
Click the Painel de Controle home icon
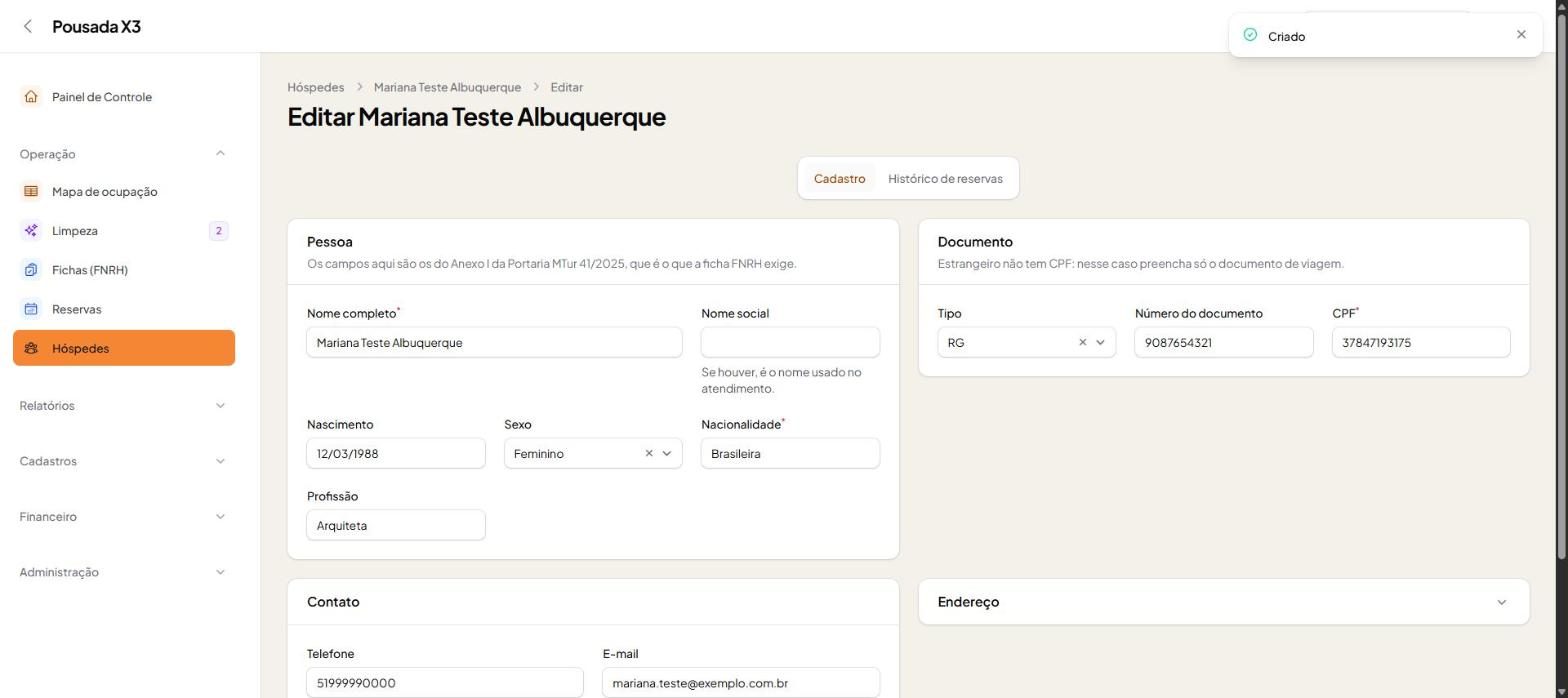point(31,97)
